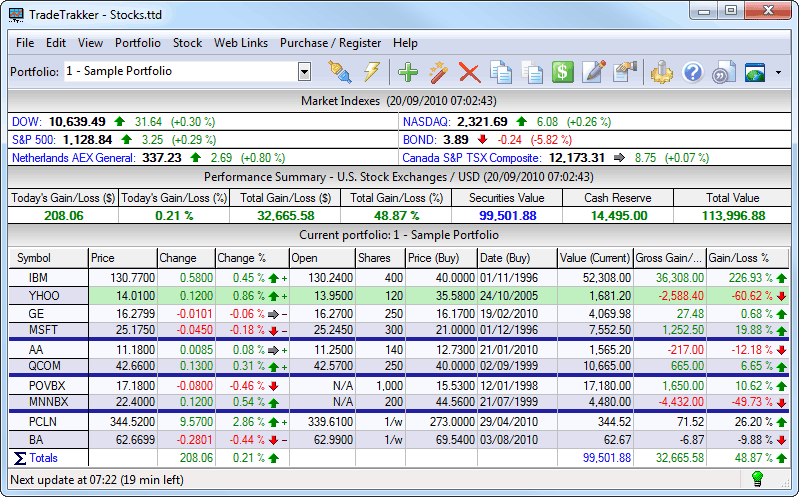Screen dimensions: 799x497
Task: Open the Edit menu
Action: point(56,43)
